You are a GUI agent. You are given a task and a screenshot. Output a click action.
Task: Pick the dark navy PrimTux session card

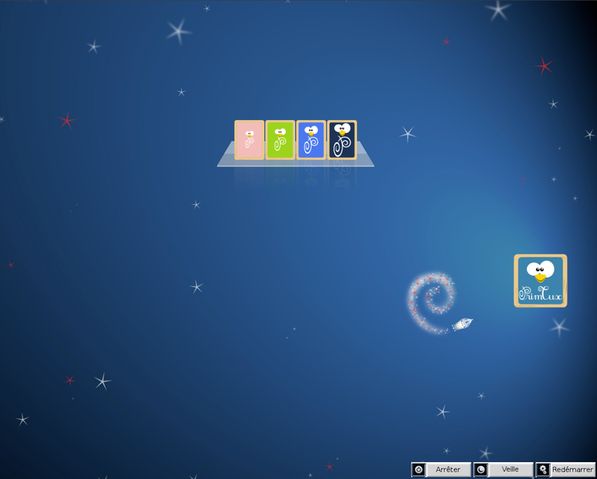(342, 140)
